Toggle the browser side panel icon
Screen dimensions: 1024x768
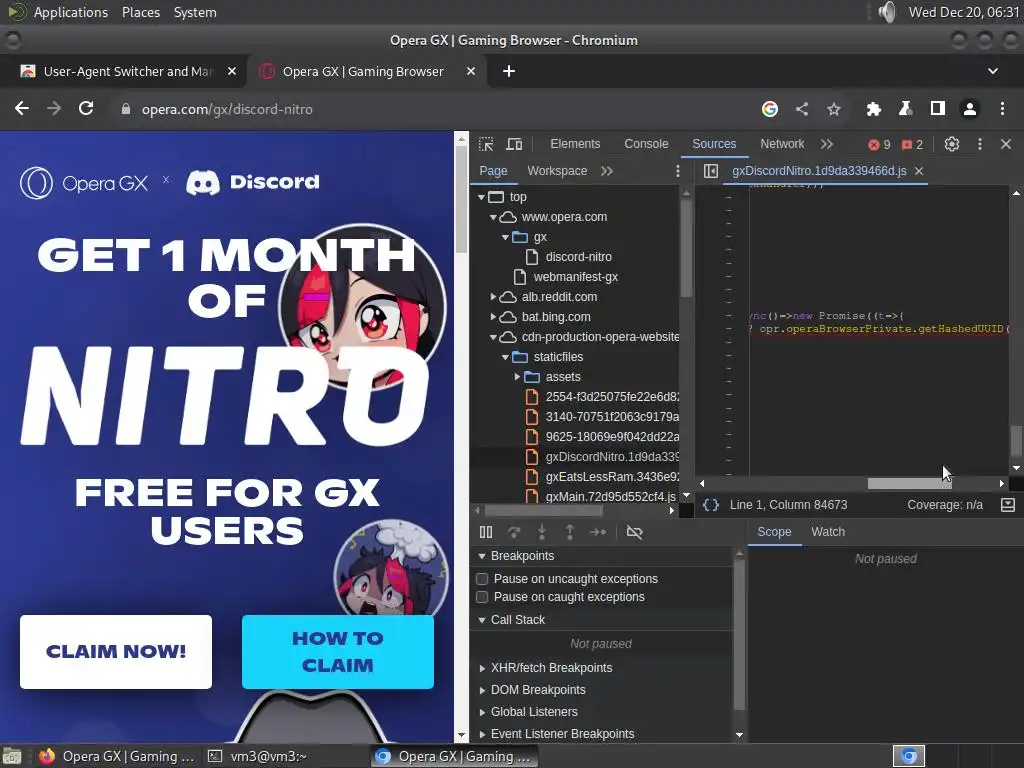tap(938, 108)
